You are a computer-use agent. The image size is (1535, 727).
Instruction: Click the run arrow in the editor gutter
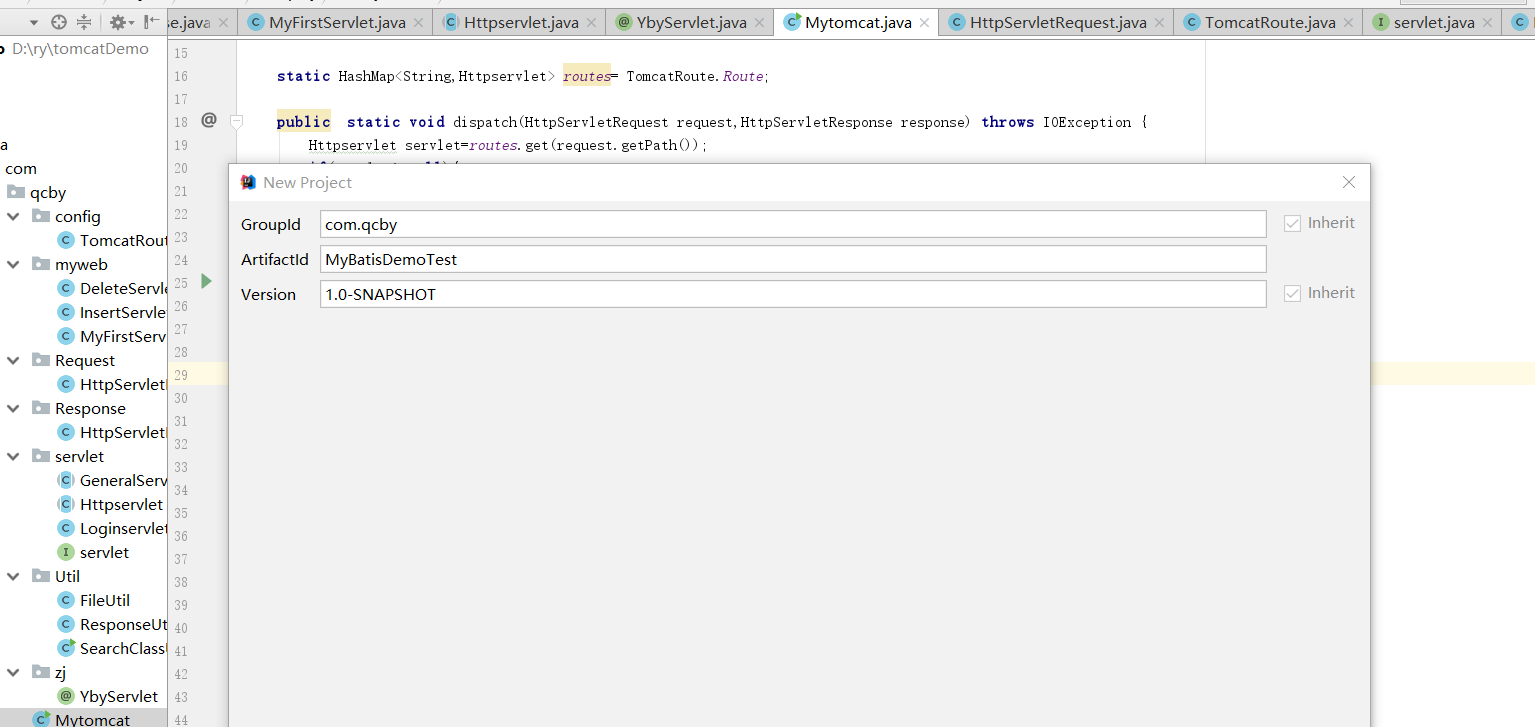click(x=206, y=281)
